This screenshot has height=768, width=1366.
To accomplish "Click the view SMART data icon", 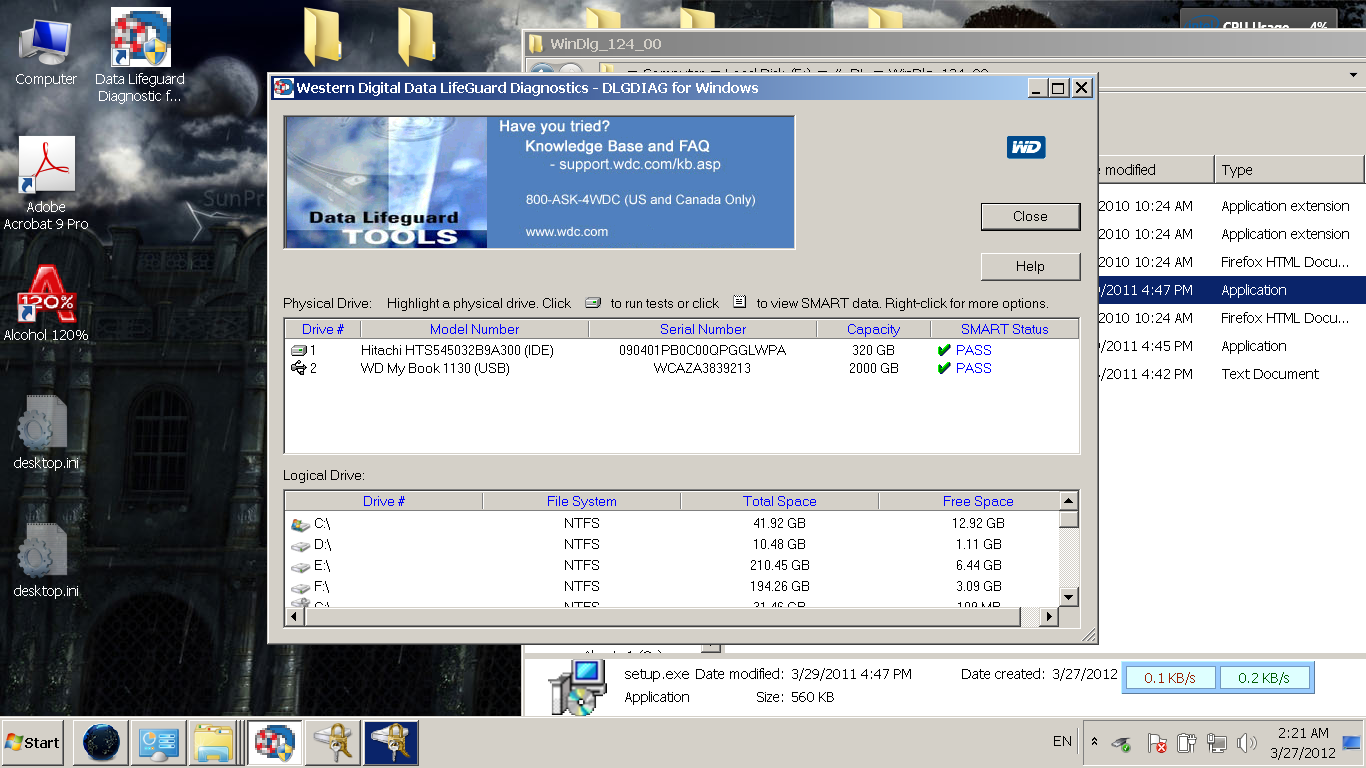I will [739, 302].
